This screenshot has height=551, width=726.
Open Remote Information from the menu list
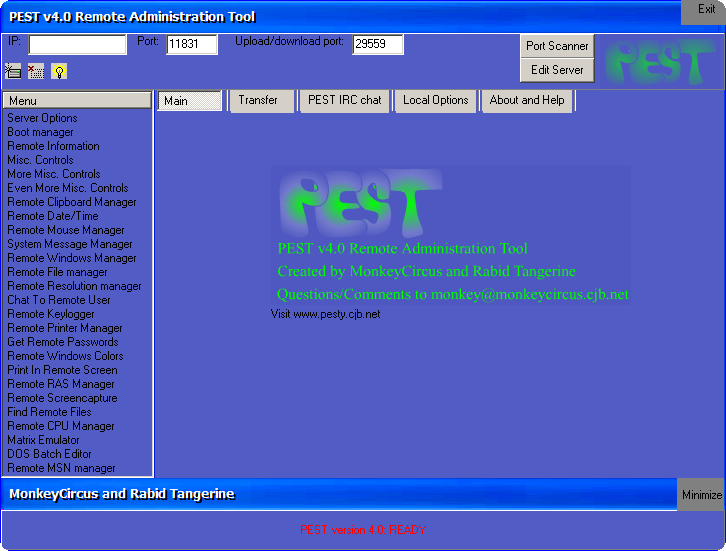[x=53, y=146]
